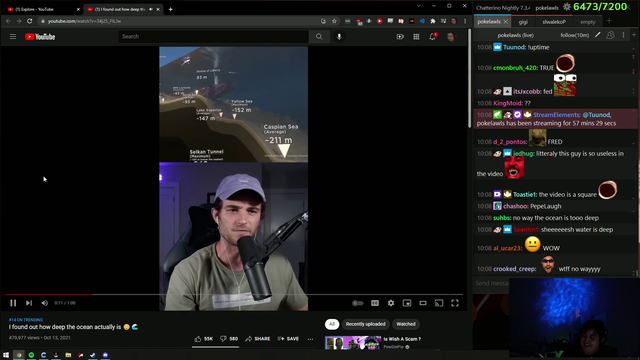Screen dimensions: 640x360
Task: Focus the YouTube search box
Action: pyautogui.click(x=213, y=37)
